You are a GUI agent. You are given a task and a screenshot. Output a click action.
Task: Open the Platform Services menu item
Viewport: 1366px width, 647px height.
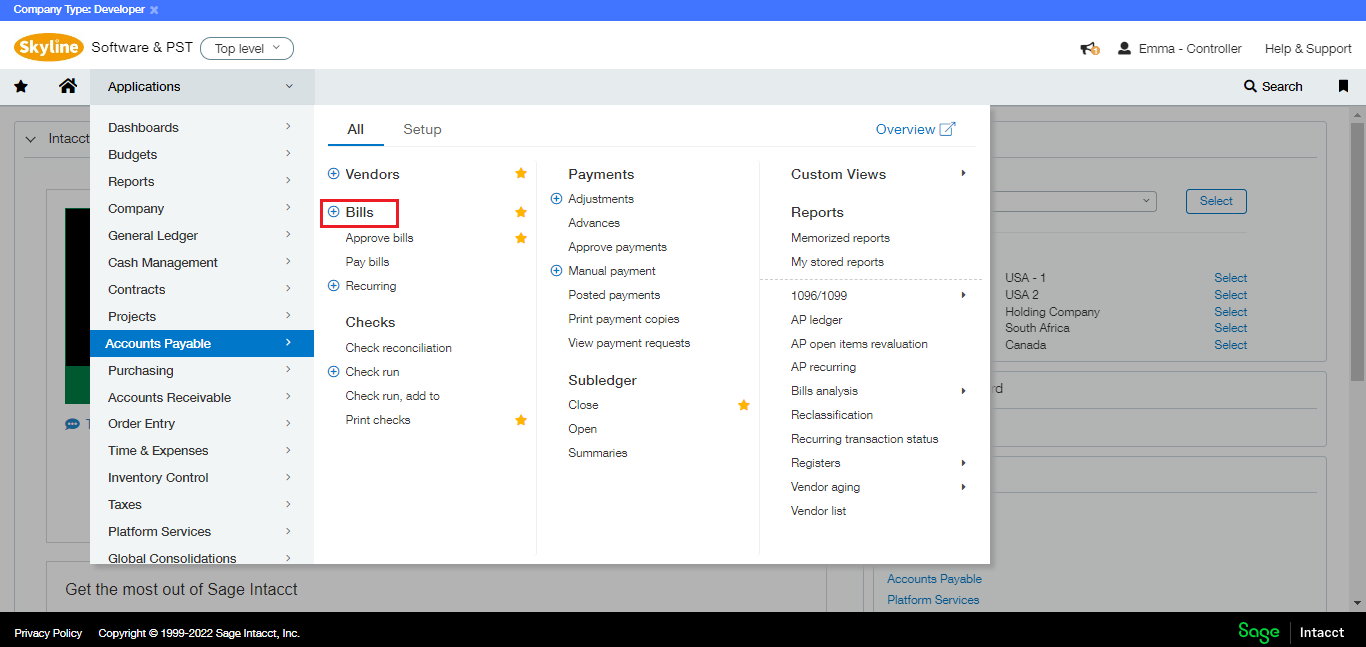[x=202, y=531]
